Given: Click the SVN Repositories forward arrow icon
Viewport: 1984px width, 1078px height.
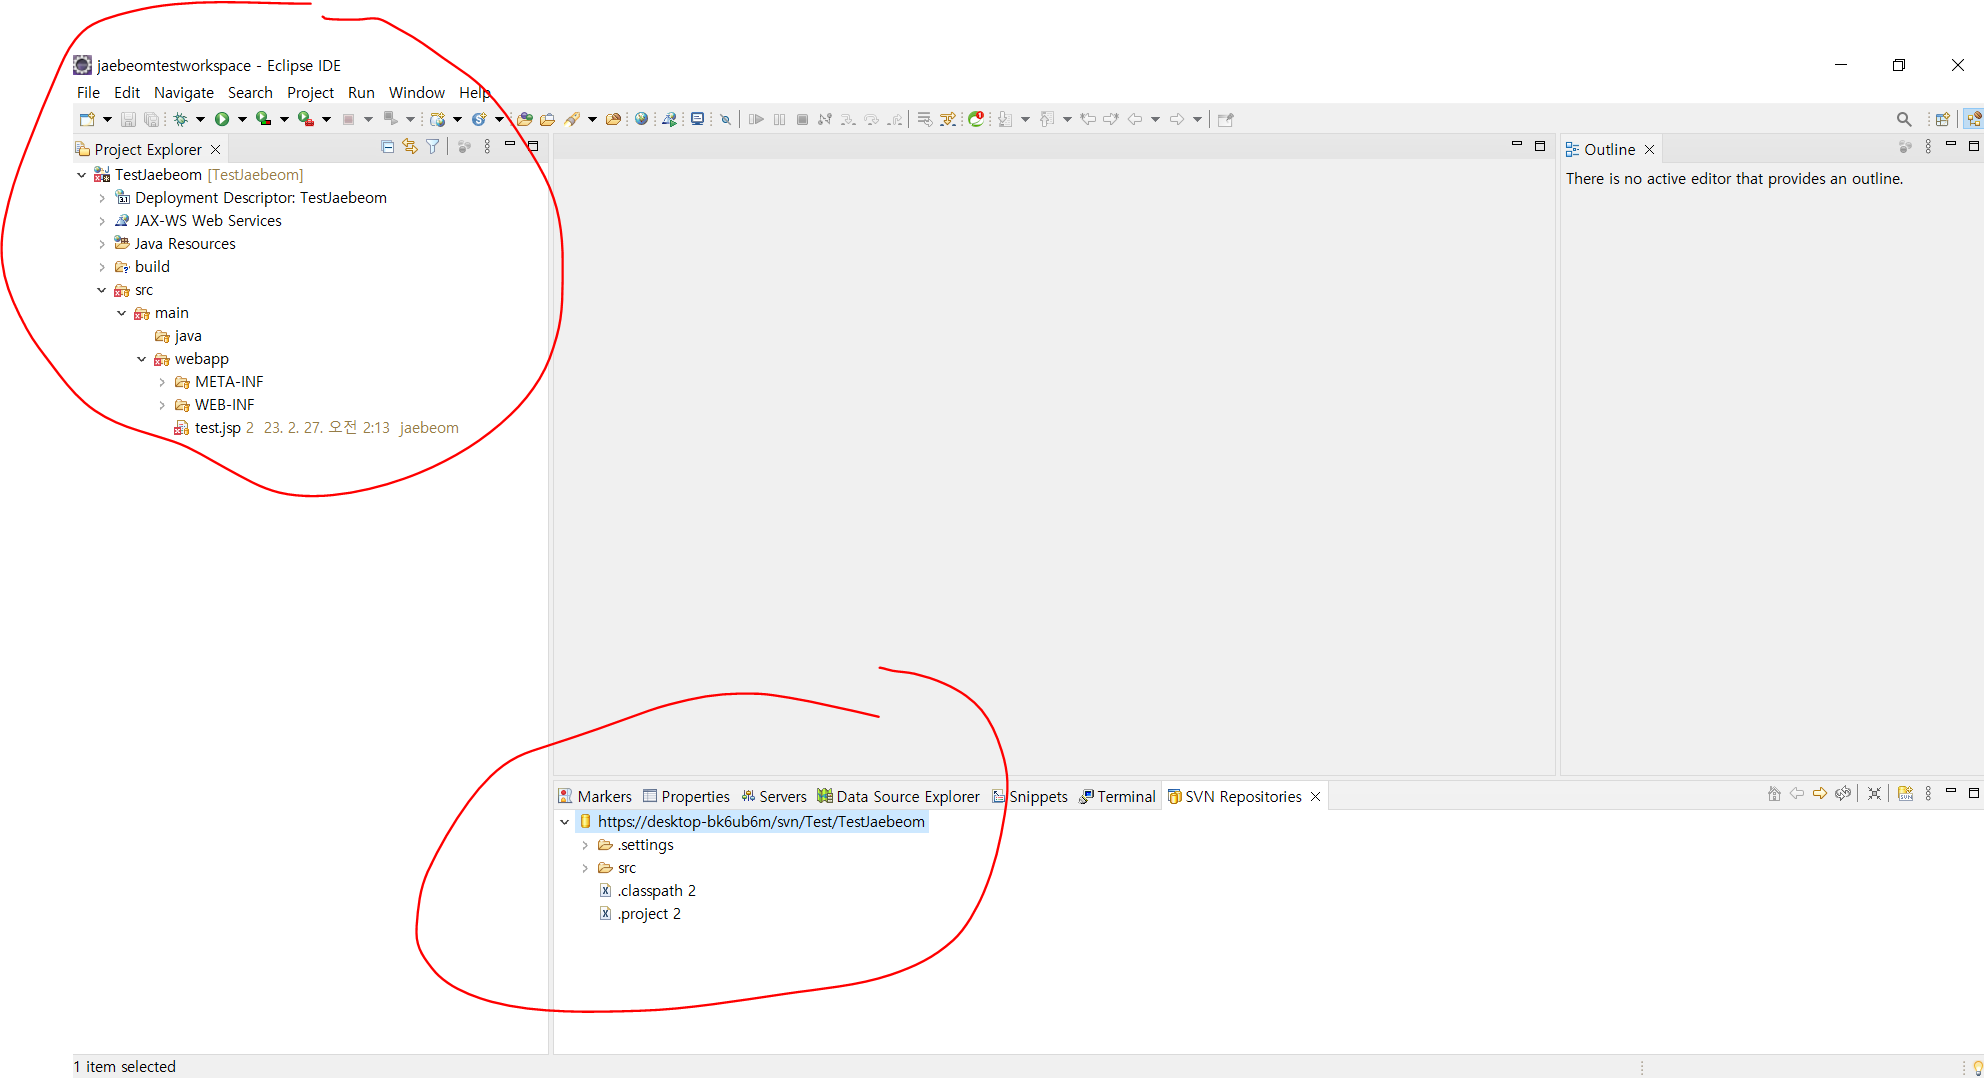Looking at the screenshot, I should (1820, 794).
